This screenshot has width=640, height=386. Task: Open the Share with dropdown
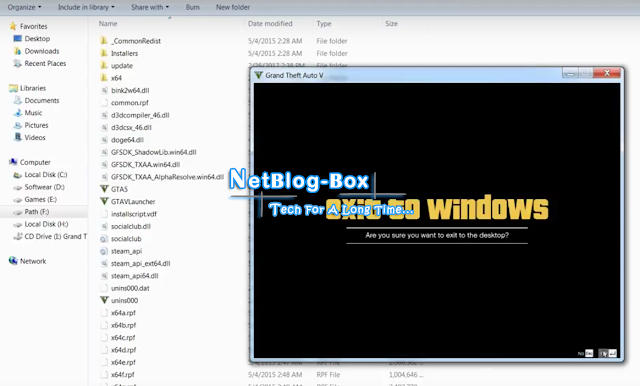150,7
